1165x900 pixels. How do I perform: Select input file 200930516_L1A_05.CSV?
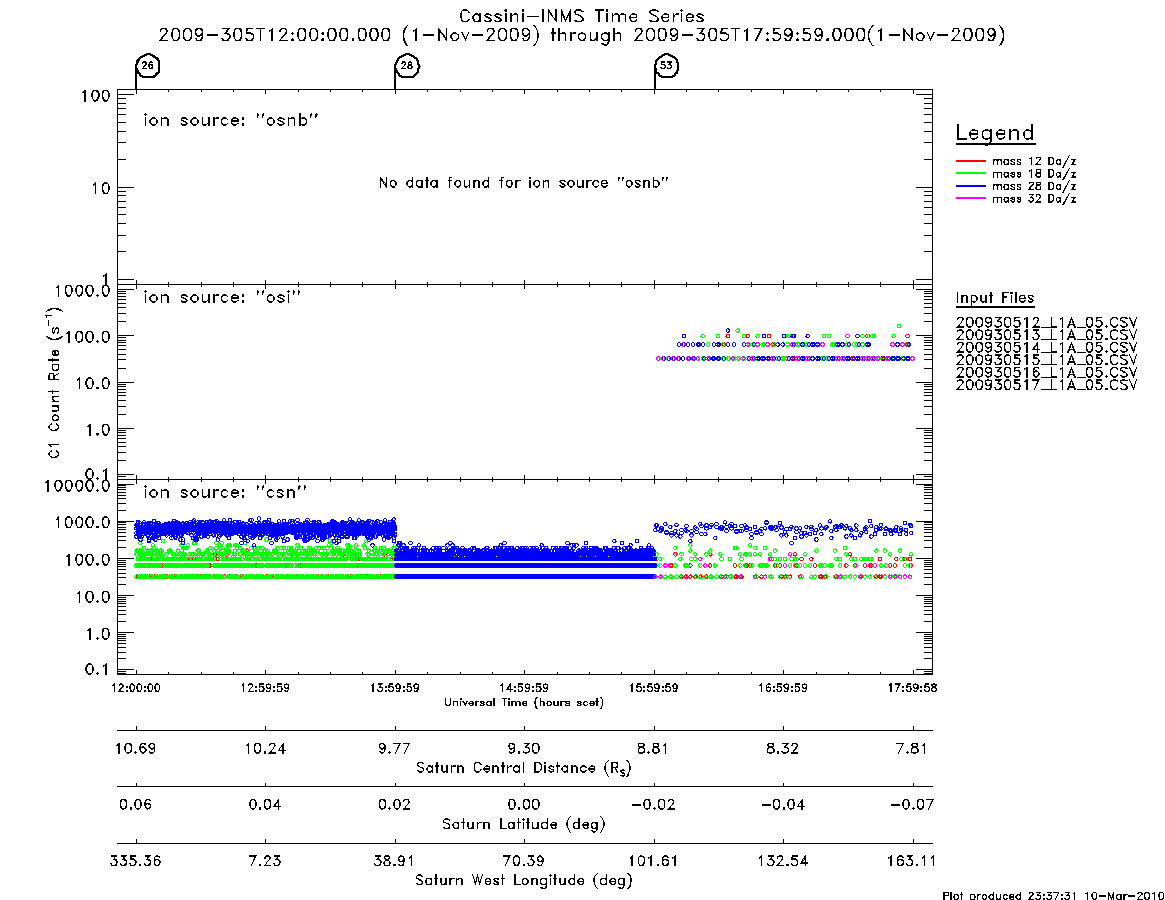point(1046,373)
